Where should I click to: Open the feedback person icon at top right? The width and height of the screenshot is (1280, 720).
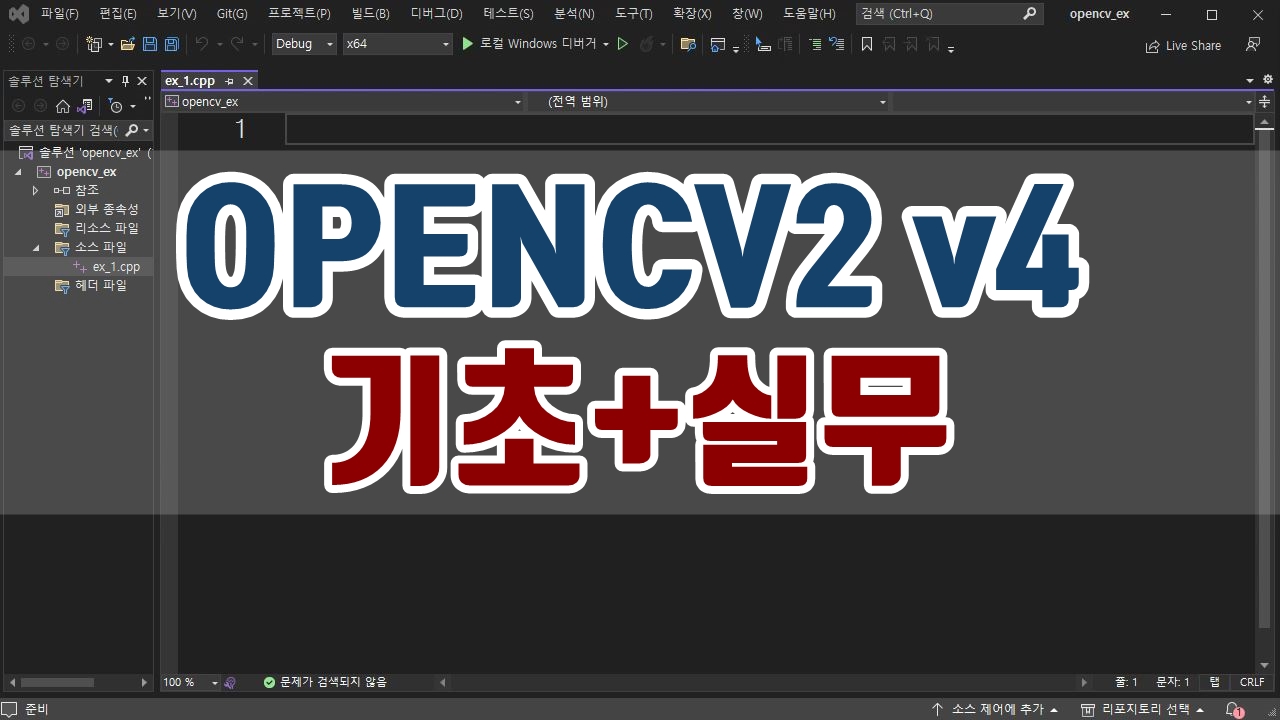(1252, 45)
